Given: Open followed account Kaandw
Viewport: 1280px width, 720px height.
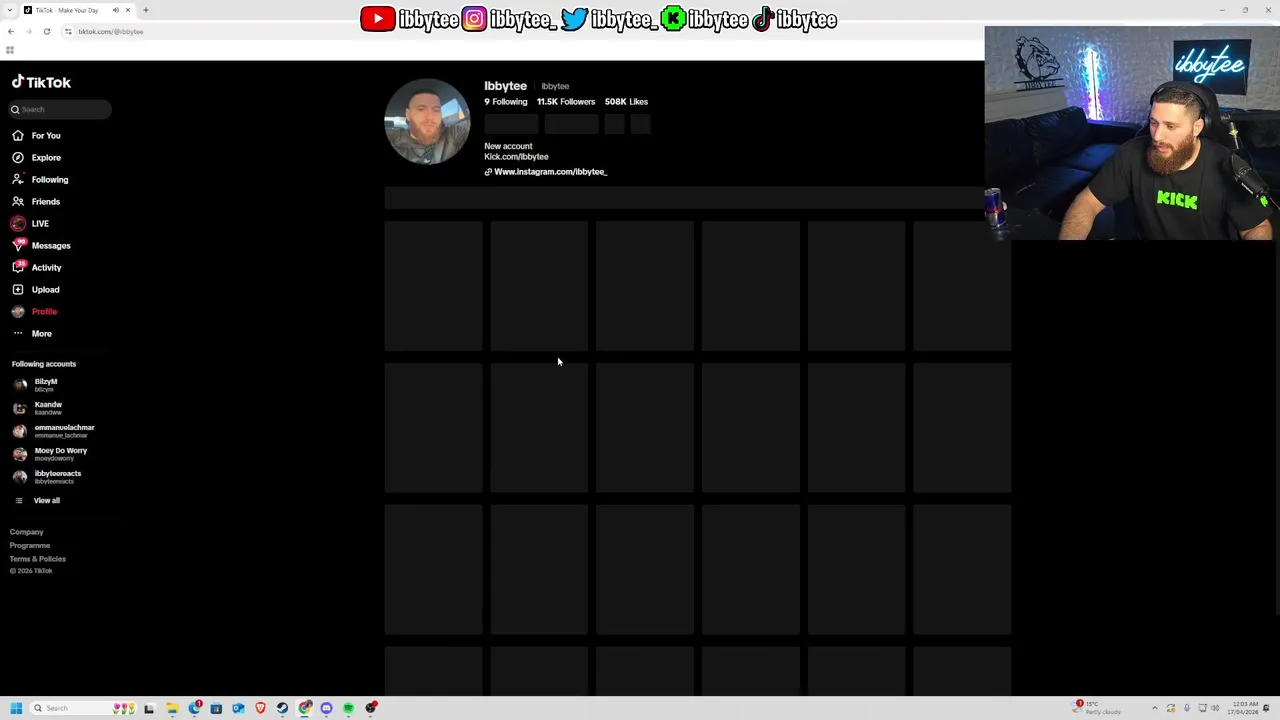Looking at the screenshot, I should pos(39,408).
